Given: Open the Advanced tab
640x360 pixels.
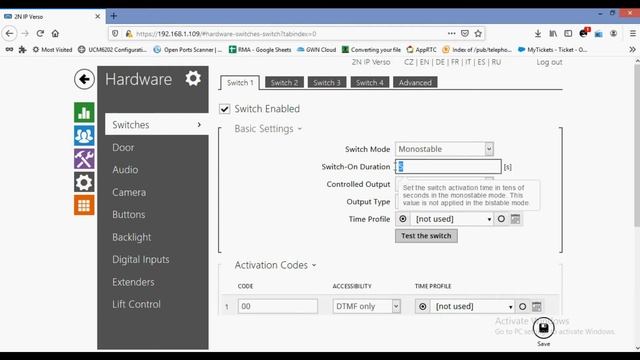Looking at the screenshot, I should point(415,82).
